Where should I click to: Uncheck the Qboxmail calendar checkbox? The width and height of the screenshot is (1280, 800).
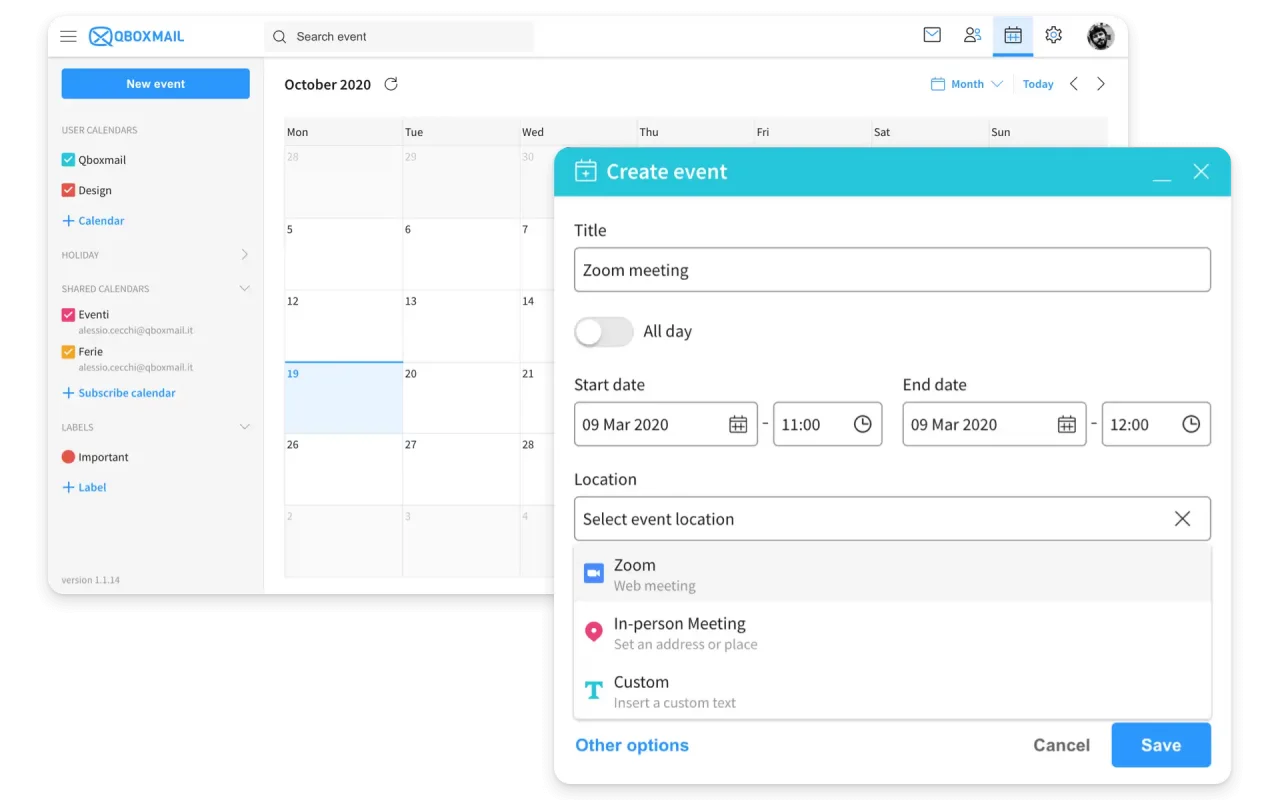click(68, 160)
